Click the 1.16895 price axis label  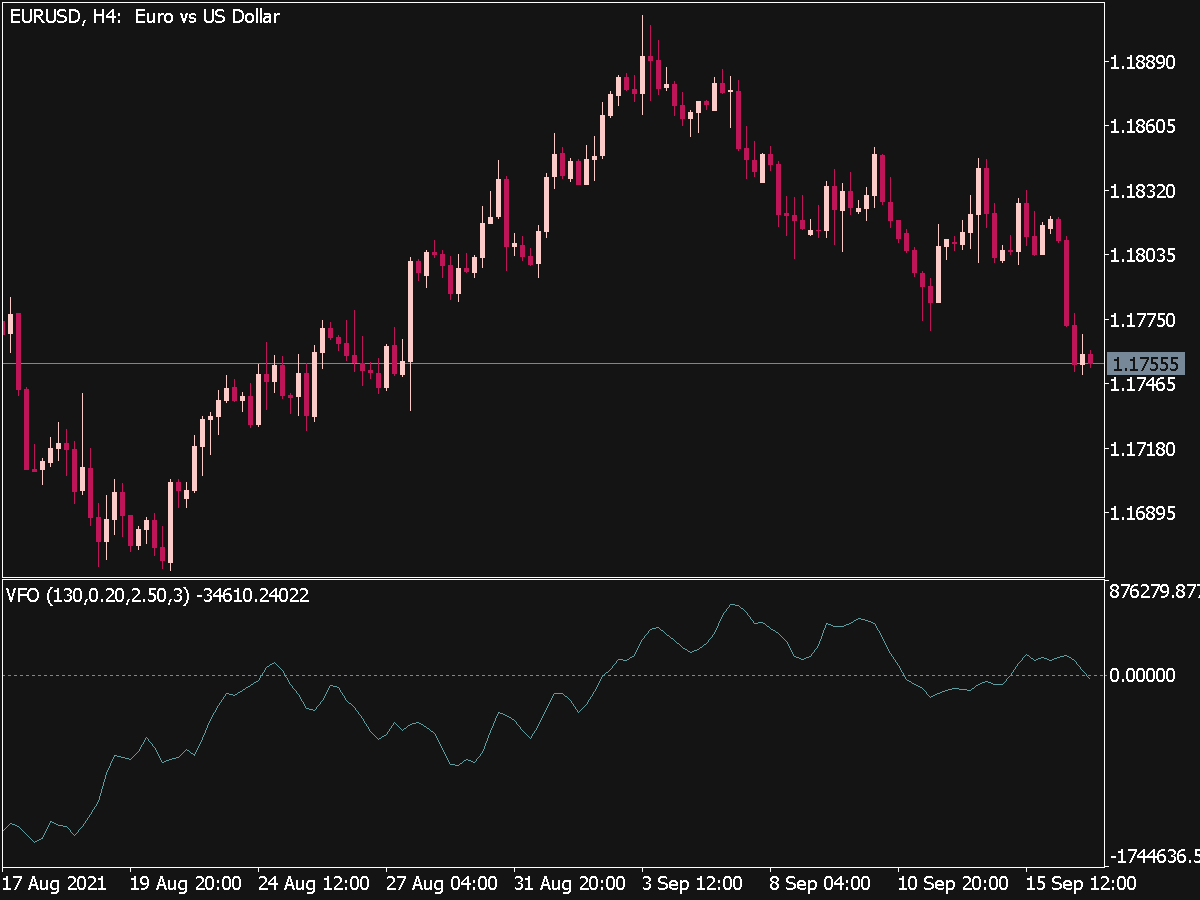click(x=1145, y=514)
